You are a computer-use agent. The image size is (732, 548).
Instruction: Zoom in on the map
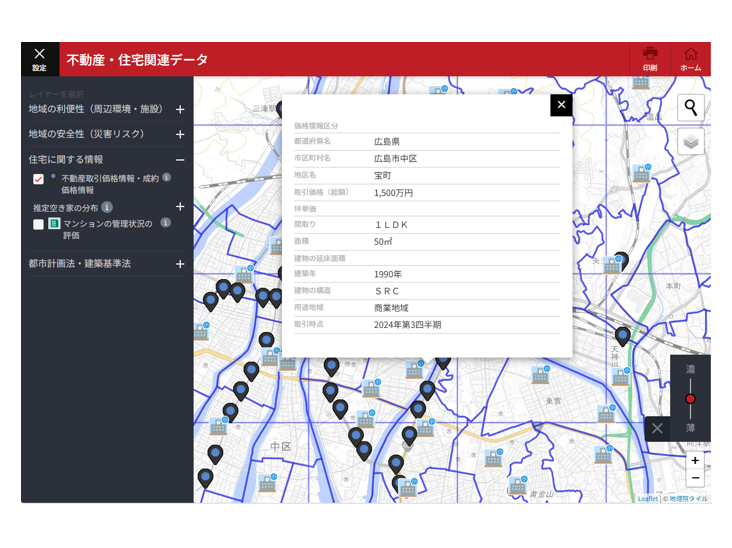coord(695,461)
